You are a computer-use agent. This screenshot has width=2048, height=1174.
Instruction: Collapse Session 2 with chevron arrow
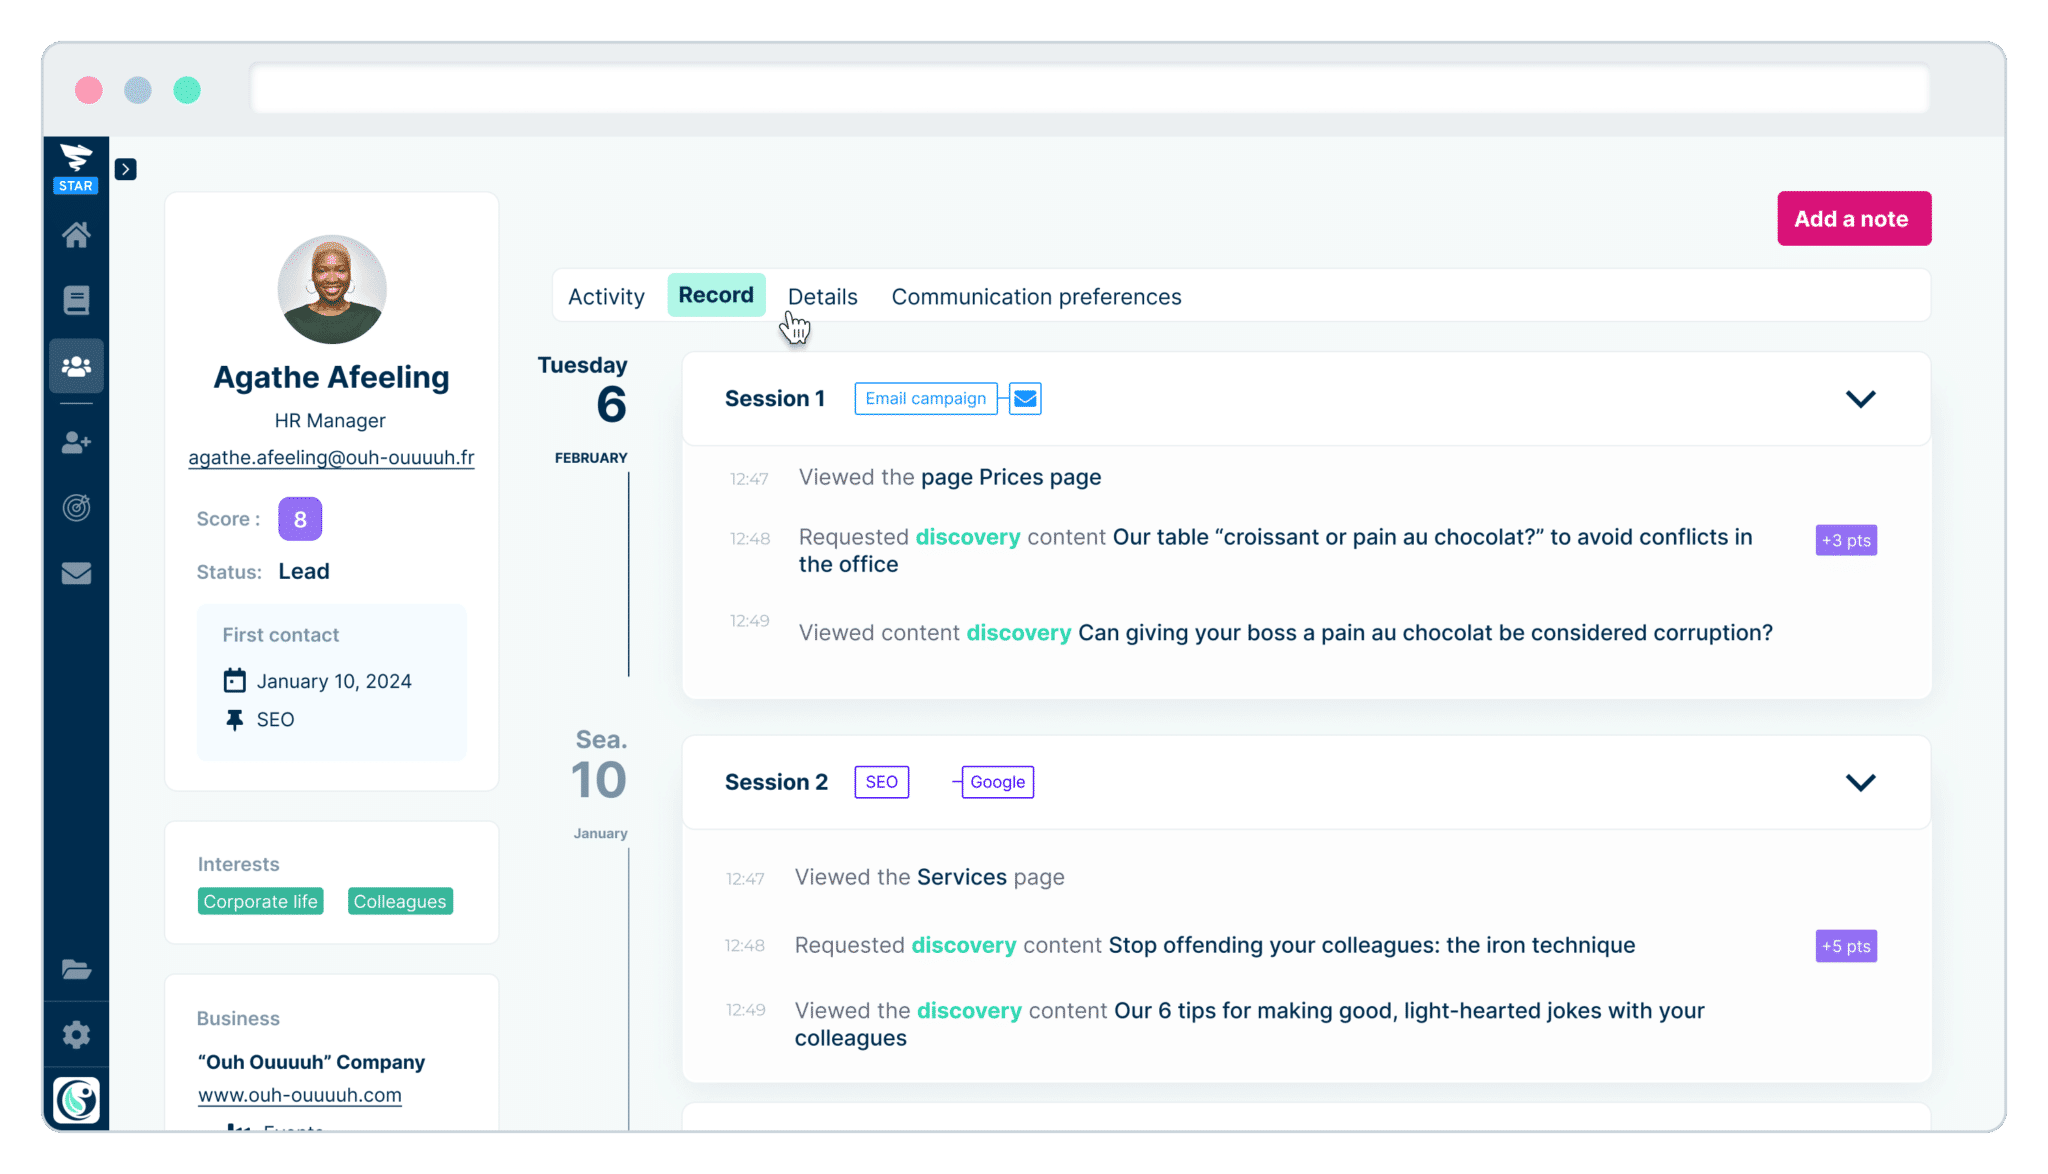[x=1861, y=782]
